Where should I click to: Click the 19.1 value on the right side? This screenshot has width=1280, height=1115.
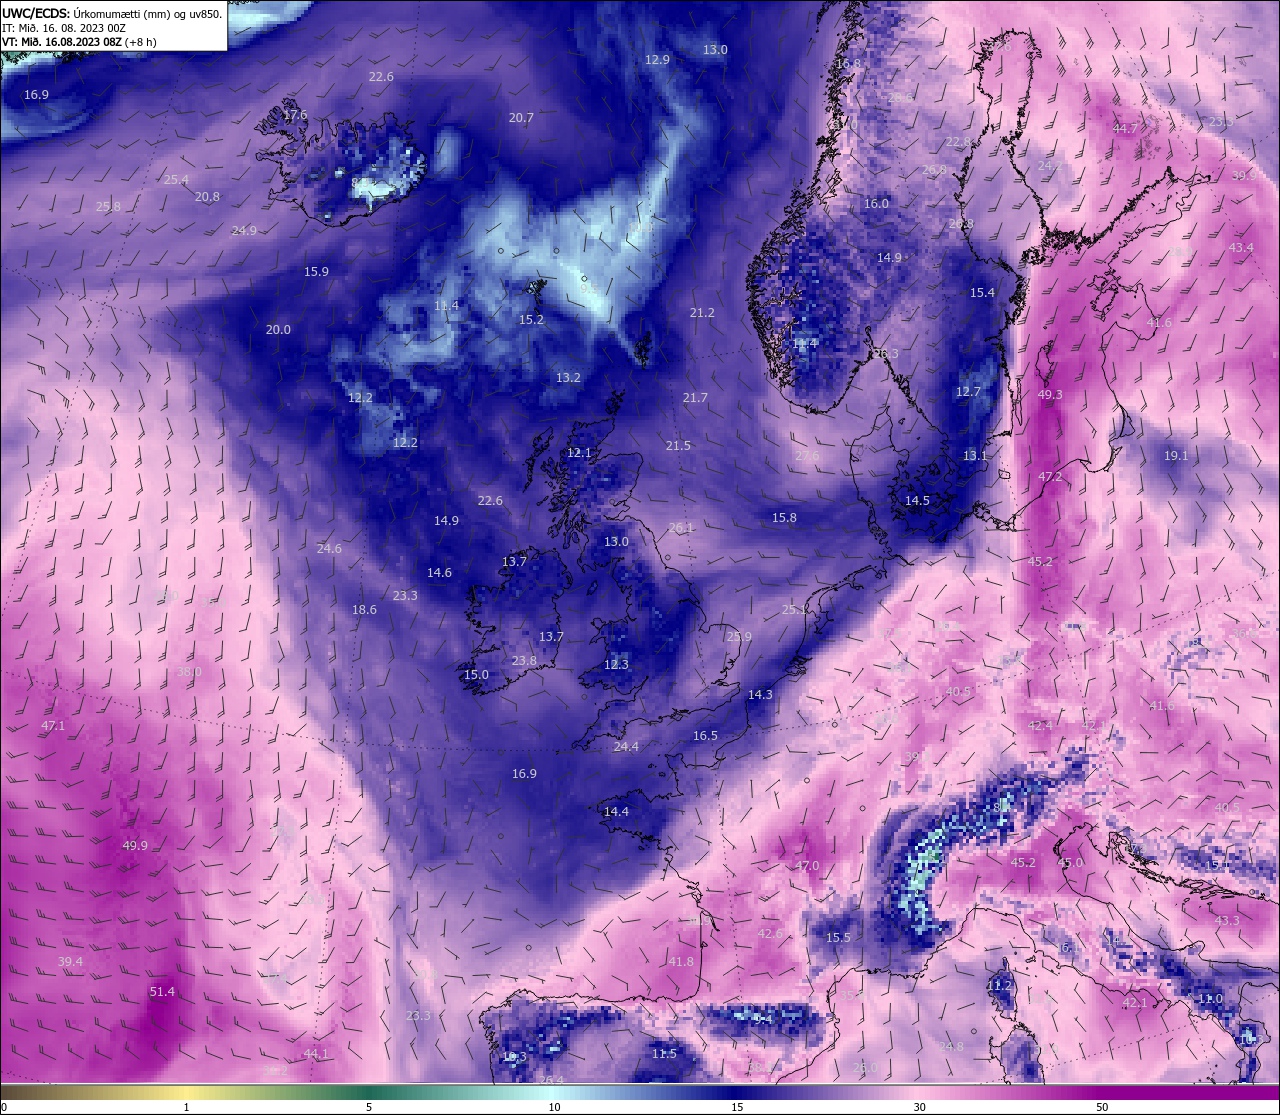(x=1176, y=456)
